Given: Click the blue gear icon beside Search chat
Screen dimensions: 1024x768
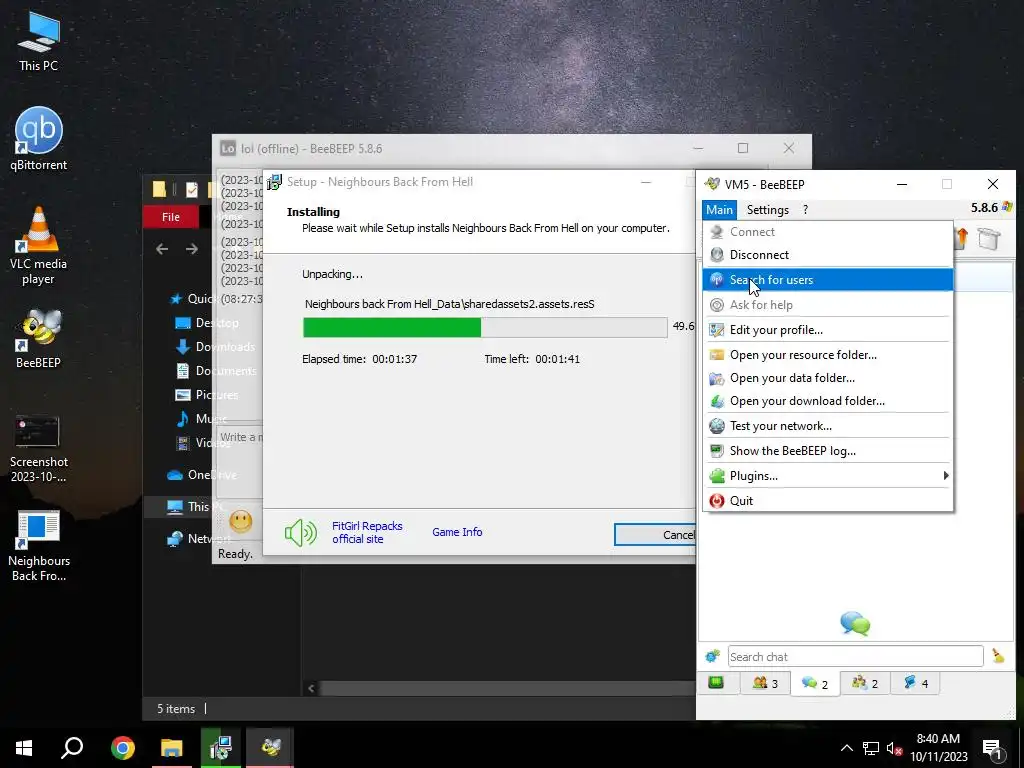Looking at the screenshot, I should coord(712,655).
